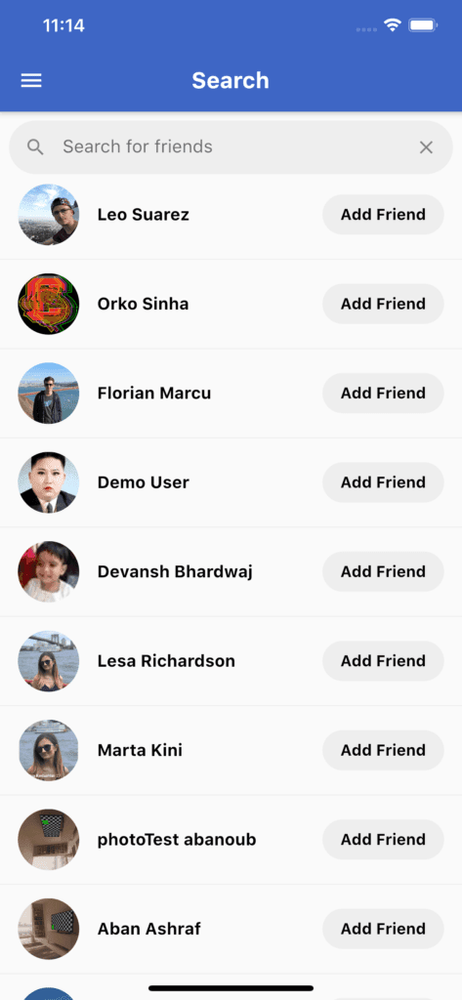462x1000 pixels.
Task: Open Leo Suarez's profile picture
Action: click(48, 214)
